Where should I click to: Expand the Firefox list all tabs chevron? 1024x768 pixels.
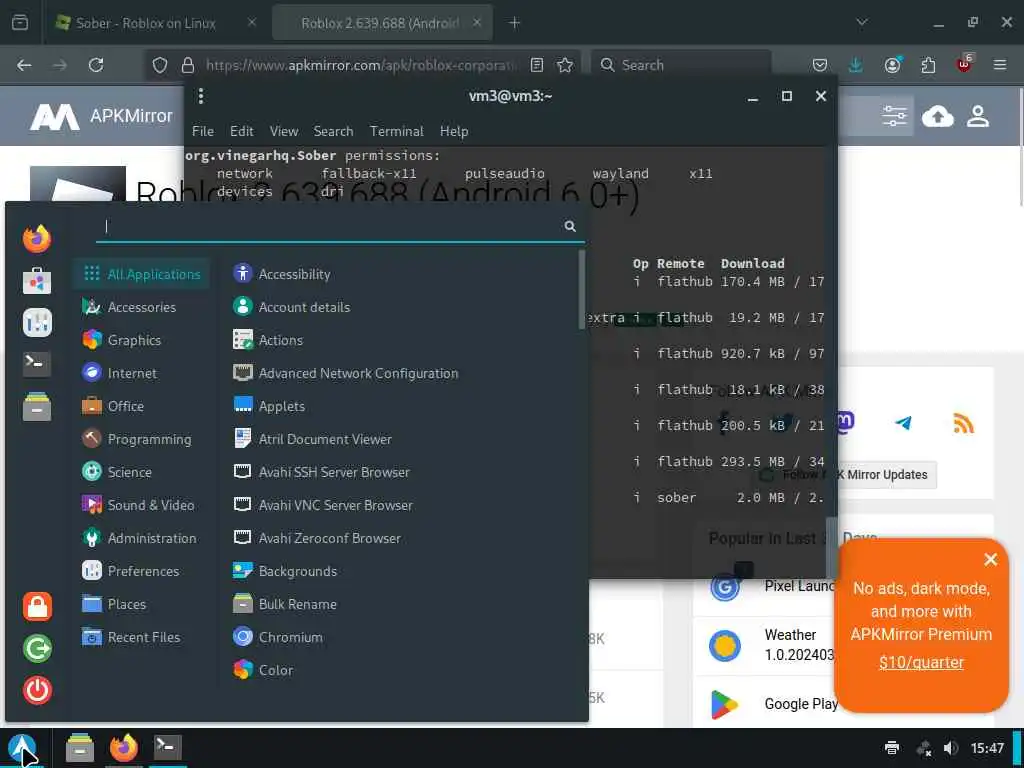pos(862,22)
